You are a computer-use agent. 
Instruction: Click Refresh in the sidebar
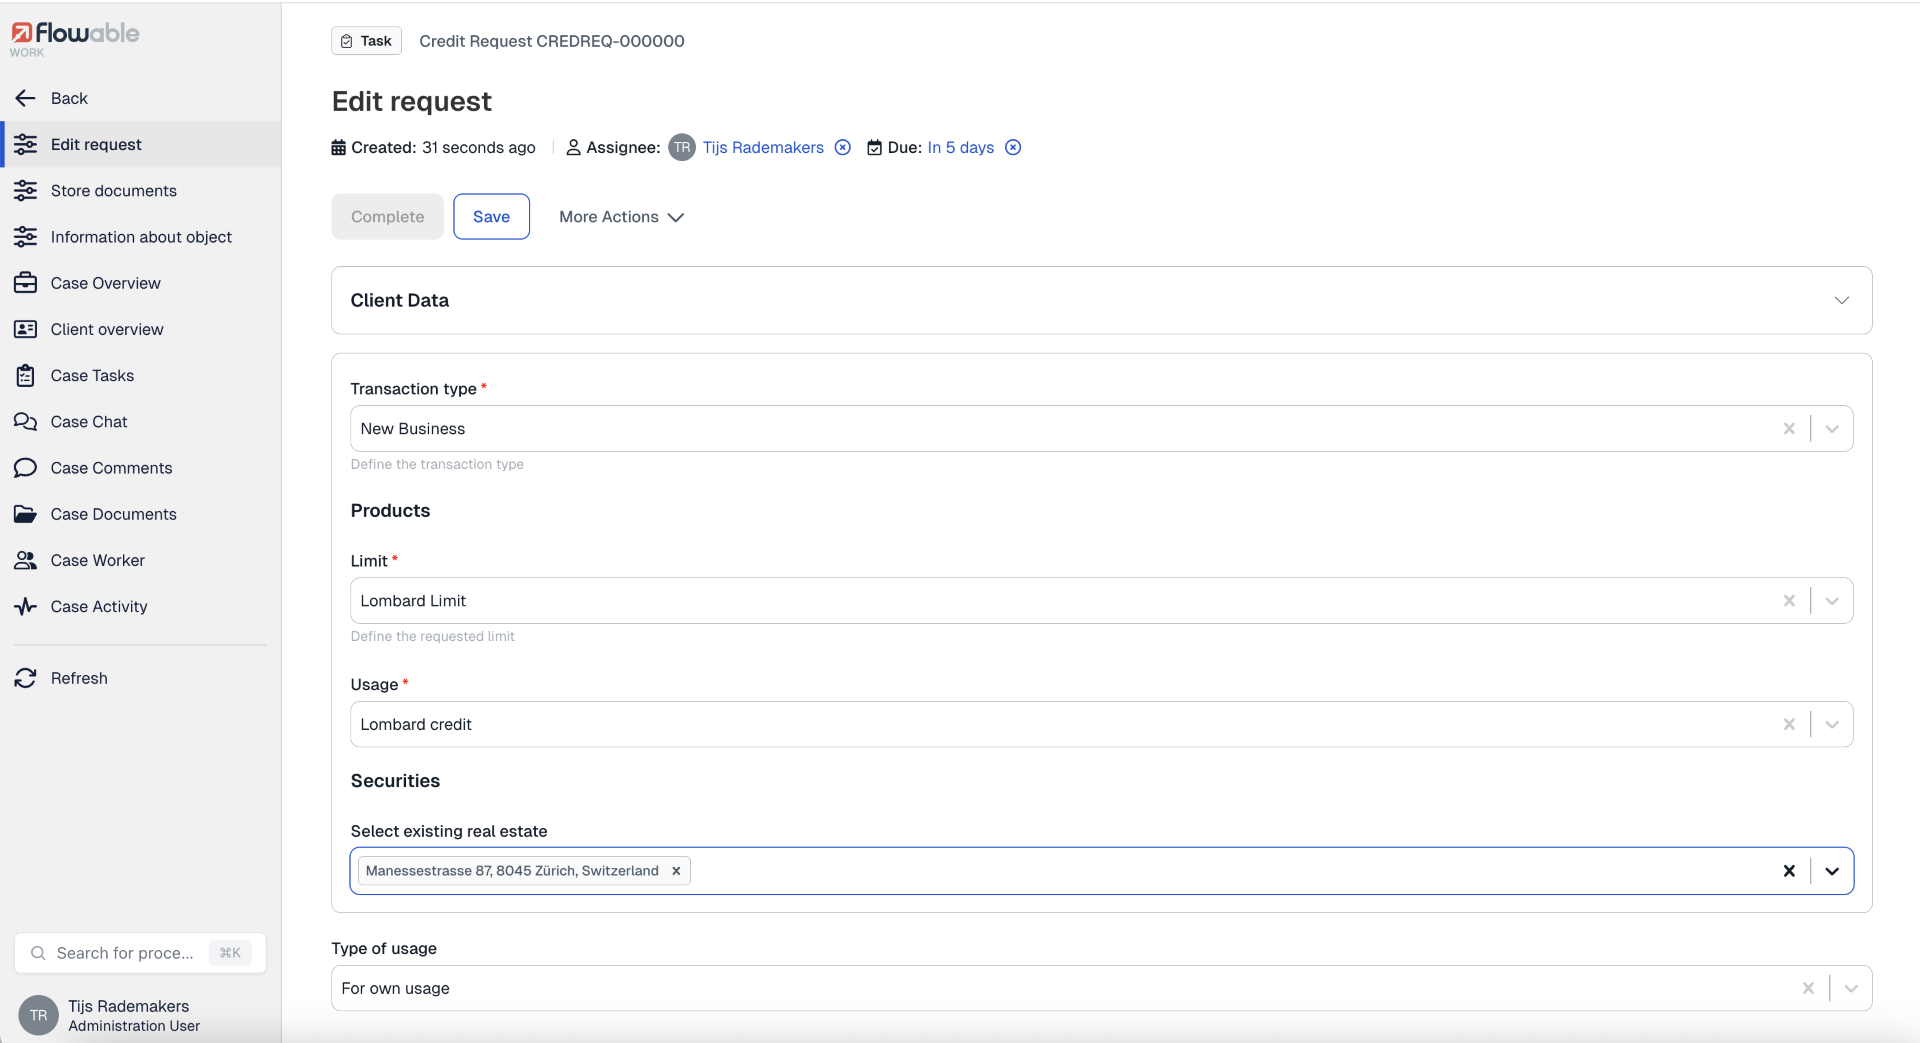click(x=141, y=678)
